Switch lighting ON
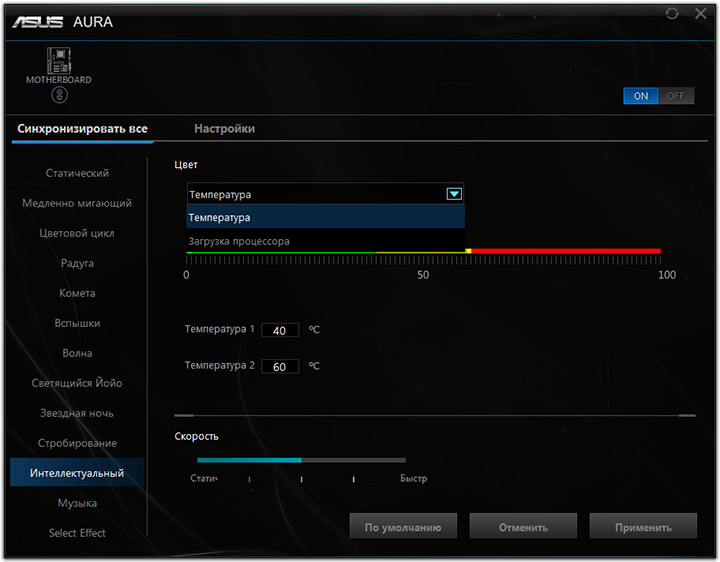The width and height of the screenshot is (720, 562). (641, 96)
